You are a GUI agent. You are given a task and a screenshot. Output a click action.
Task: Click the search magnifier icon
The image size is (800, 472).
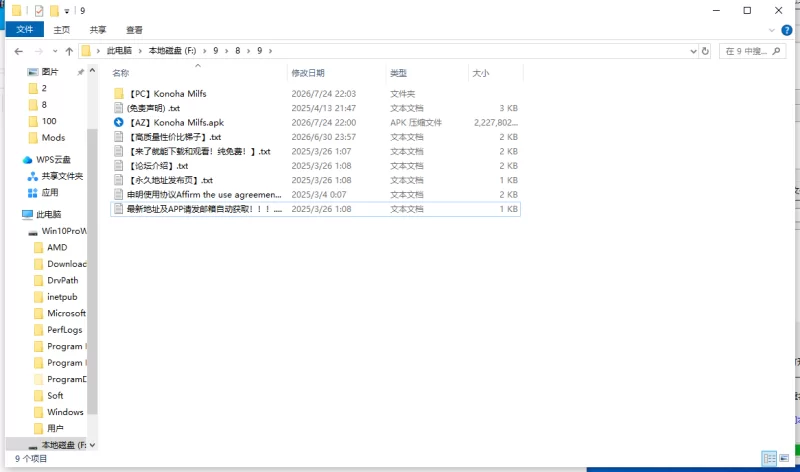click(x=777, y=51)
